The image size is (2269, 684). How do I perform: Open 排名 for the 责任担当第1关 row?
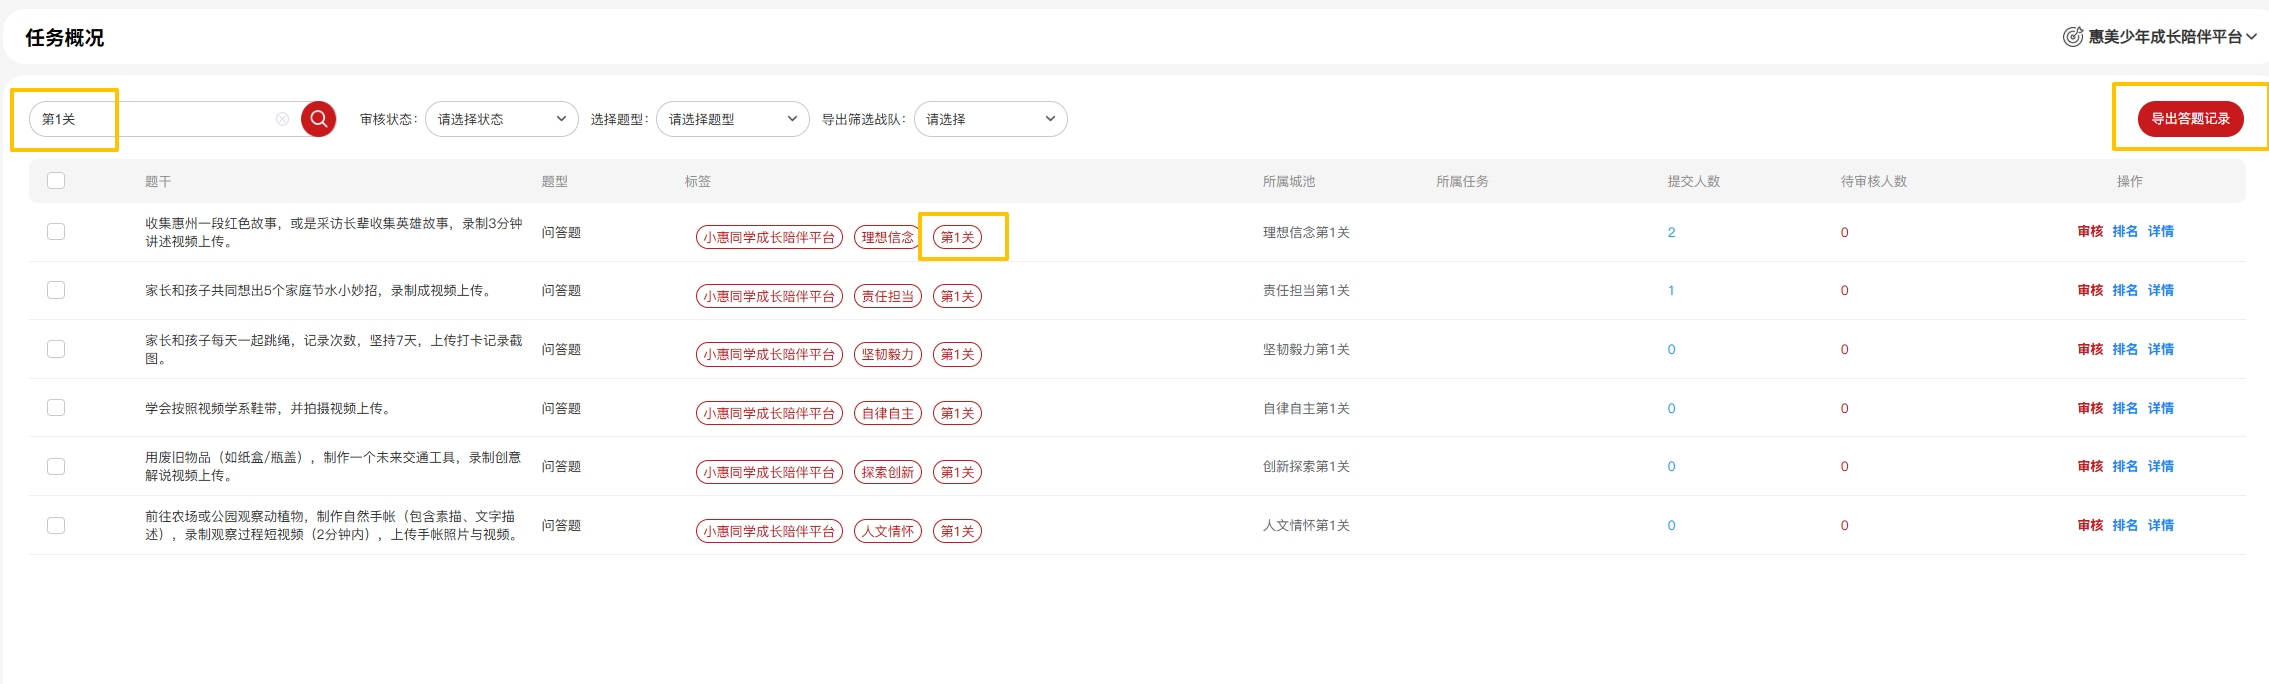coord(2125,291)
